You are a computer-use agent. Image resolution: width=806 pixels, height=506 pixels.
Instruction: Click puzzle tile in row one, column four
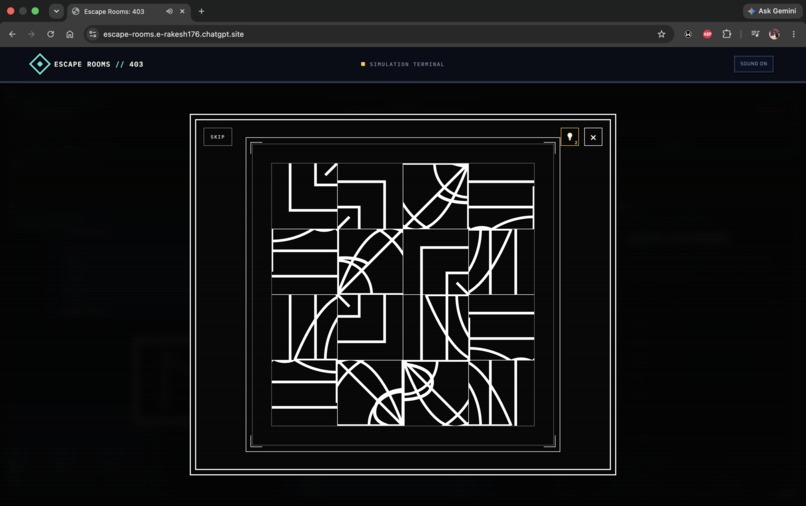click(x=502, y=196)
